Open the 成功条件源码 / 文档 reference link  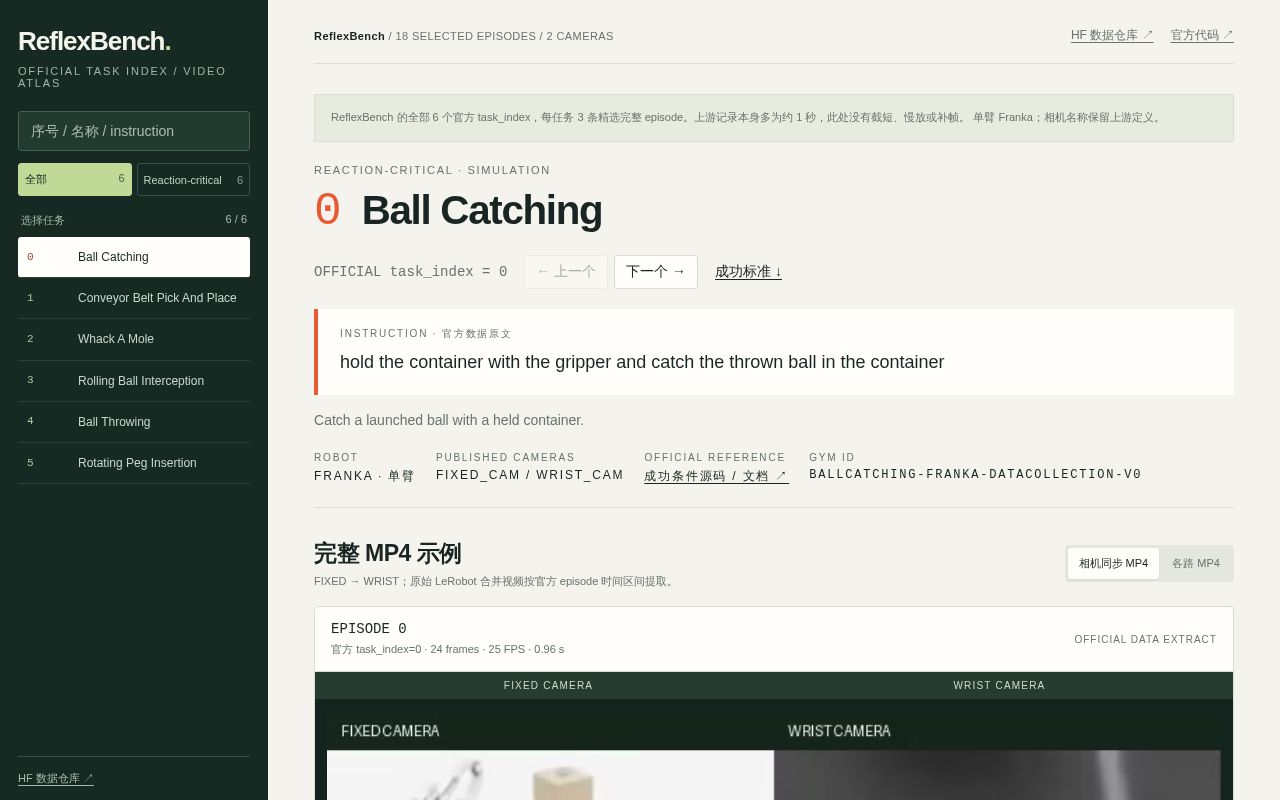coord(716,476)
